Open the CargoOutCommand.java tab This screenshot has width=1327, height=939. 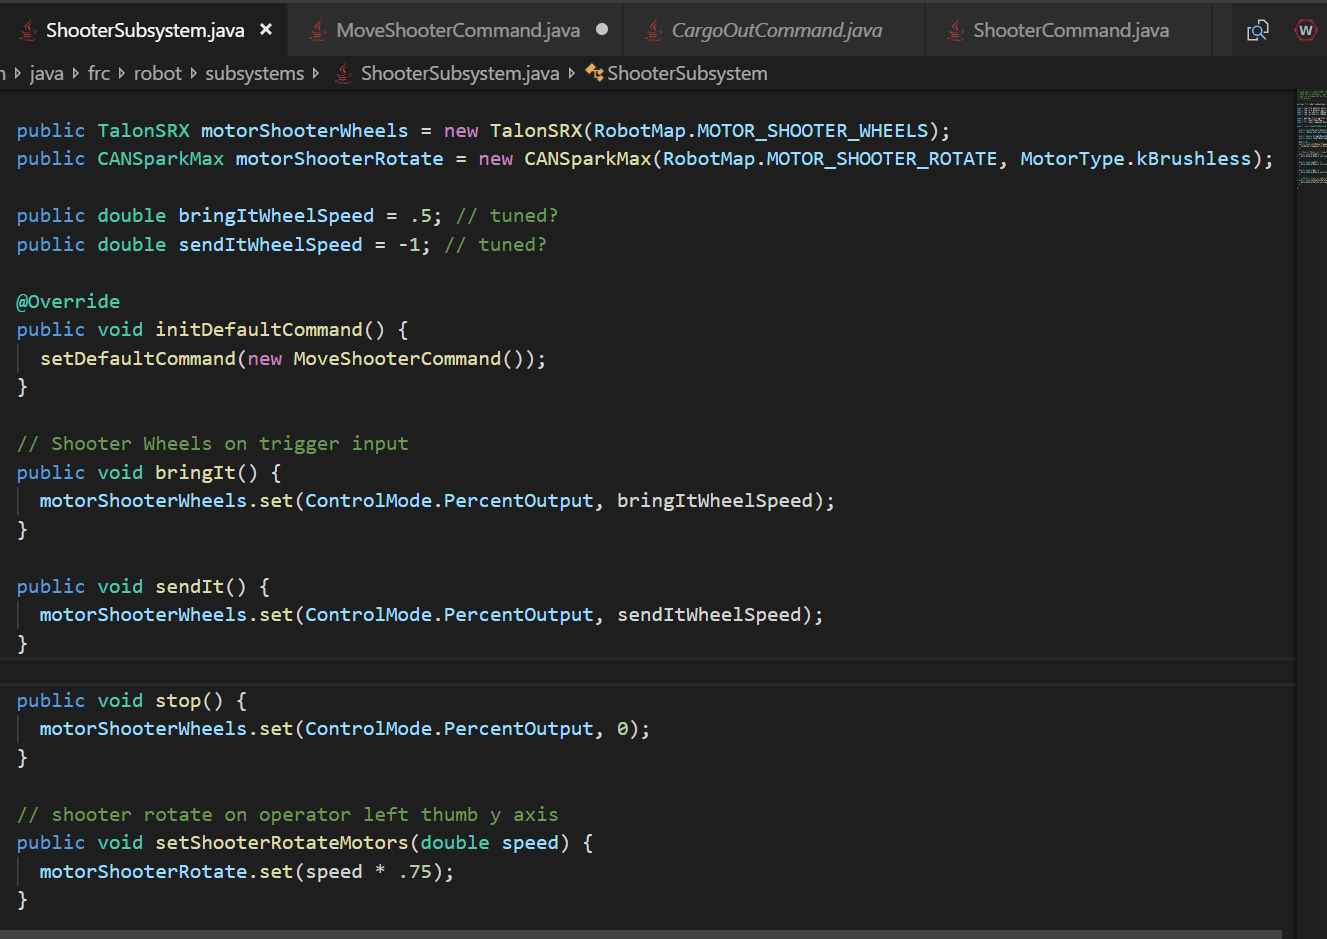[x=777, y=30]
